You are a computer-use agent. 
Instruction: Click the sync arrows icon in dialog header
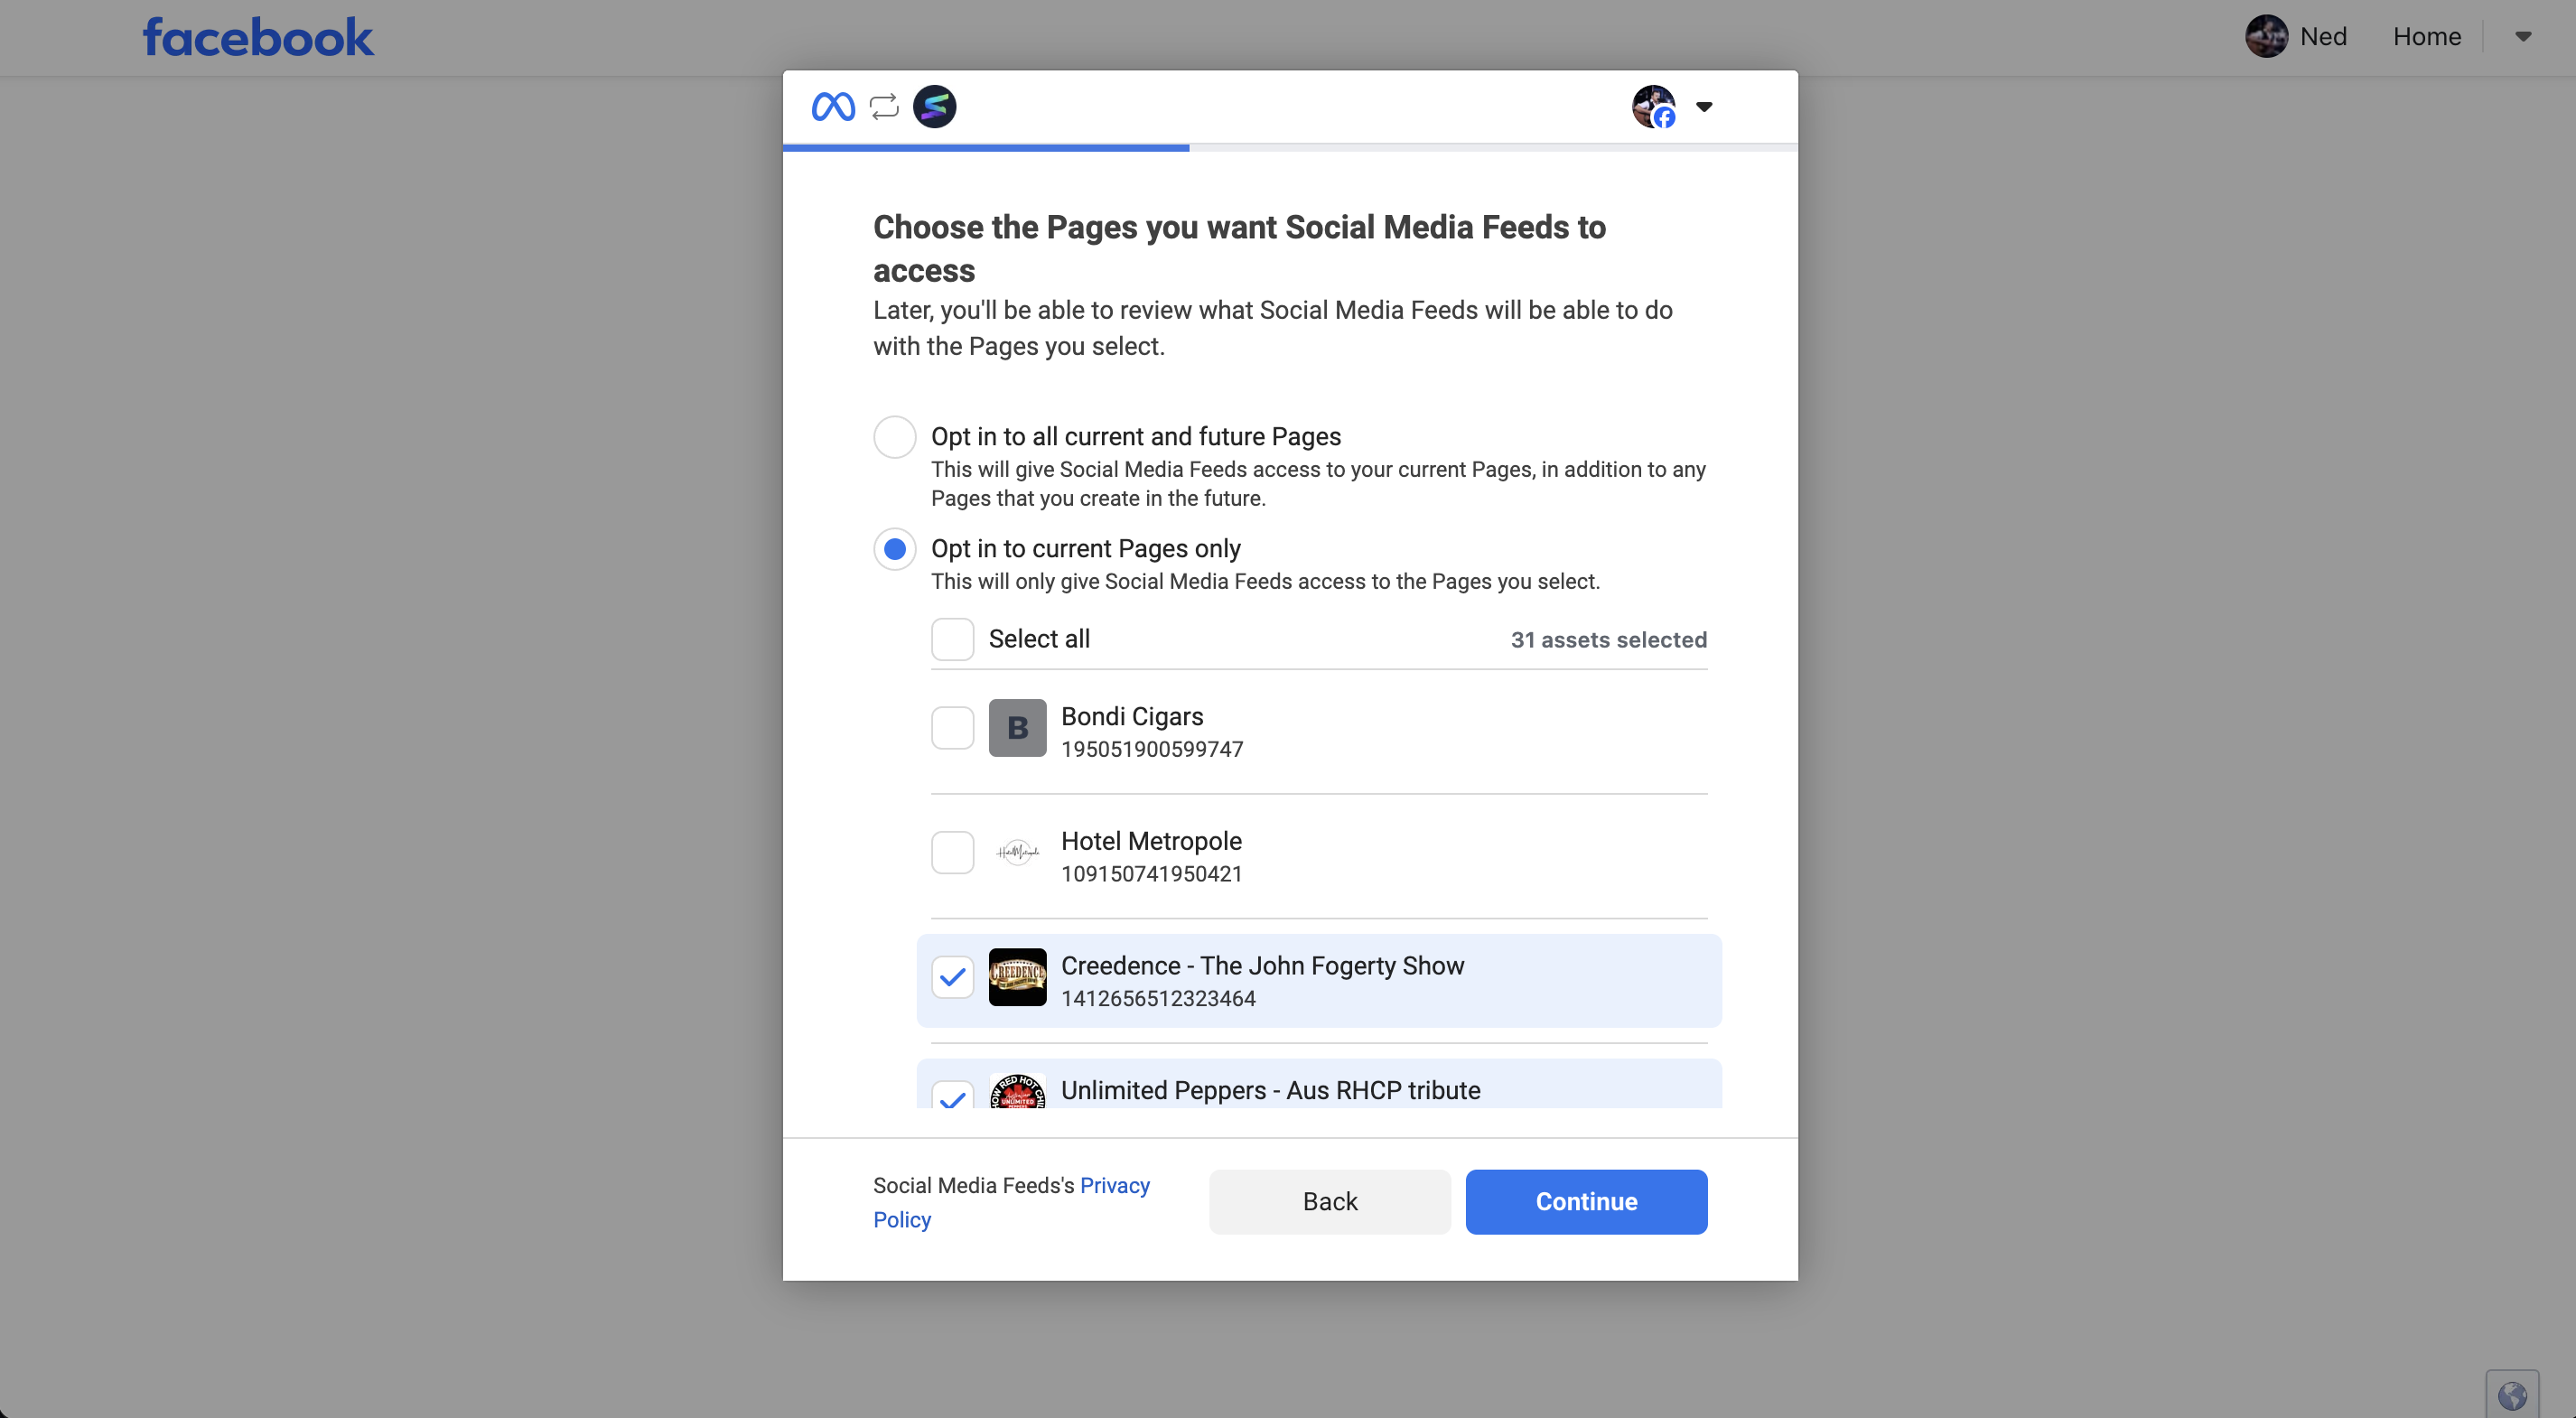coord(884,106)
